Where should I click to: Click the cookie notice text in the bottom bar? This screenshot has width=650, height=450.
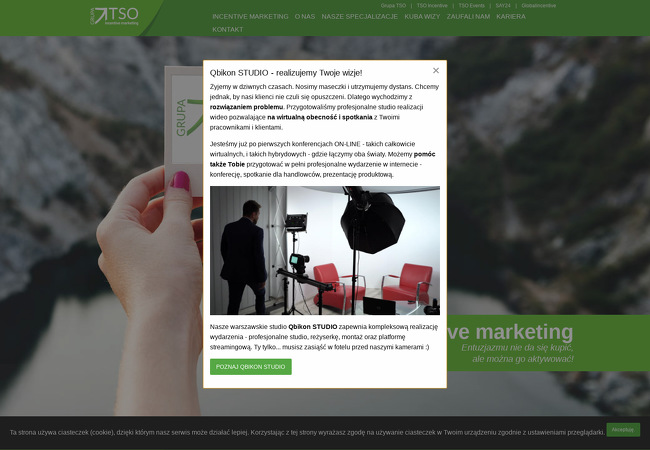tap(307, 432)
